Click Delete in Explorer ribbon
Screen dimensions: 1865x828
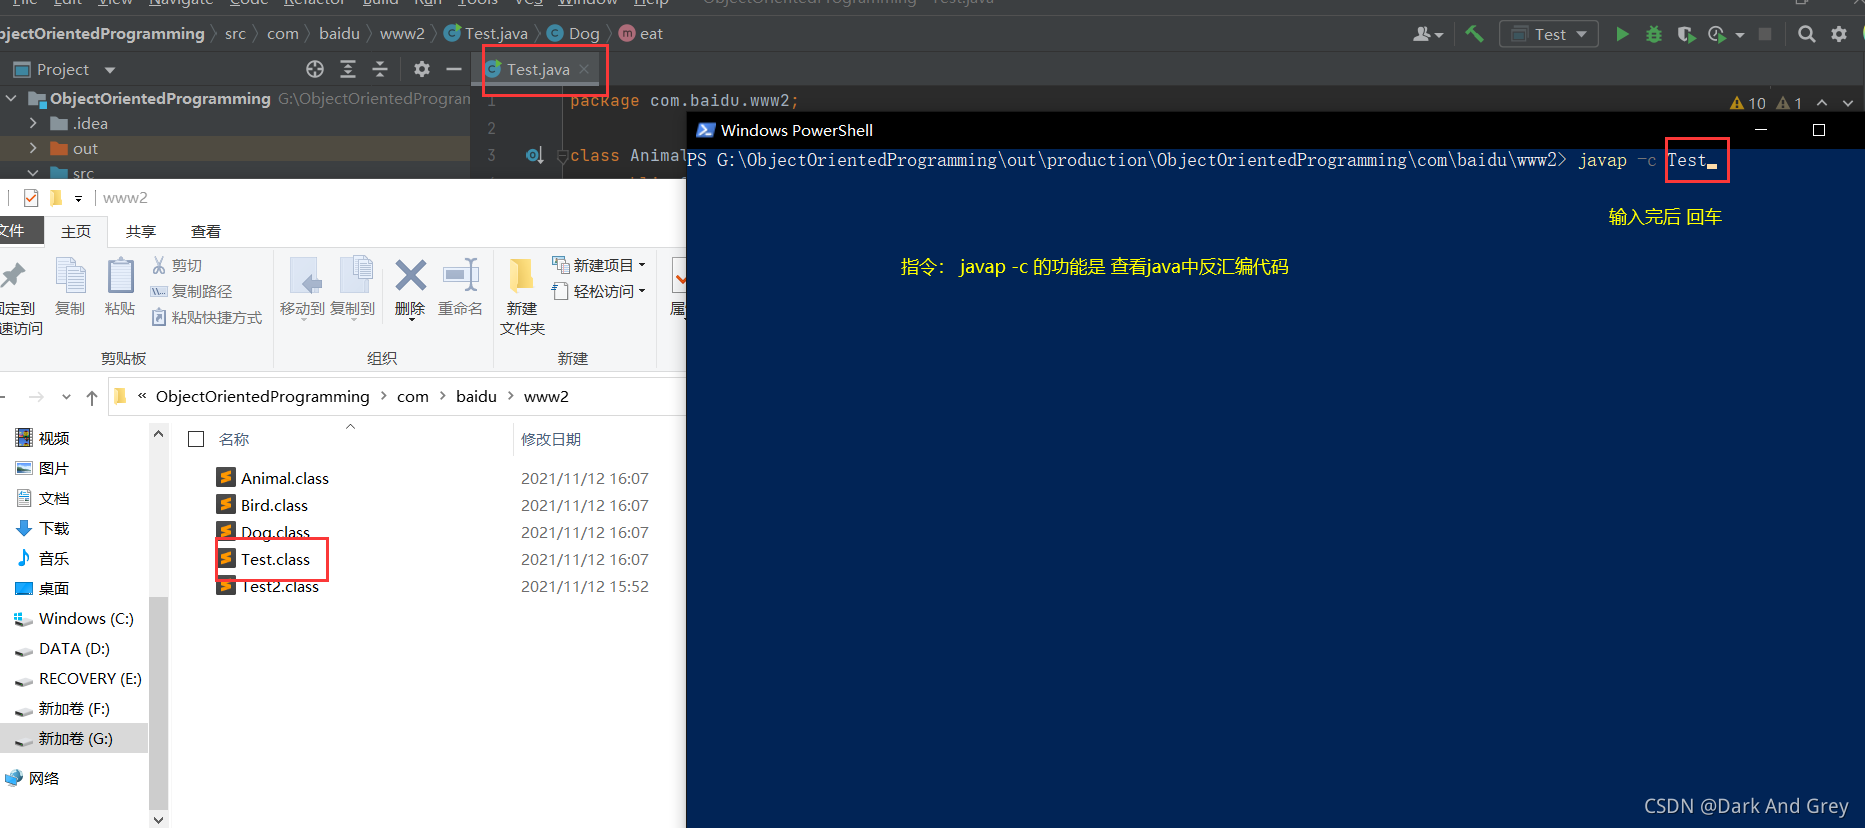[x=410, y=287]
